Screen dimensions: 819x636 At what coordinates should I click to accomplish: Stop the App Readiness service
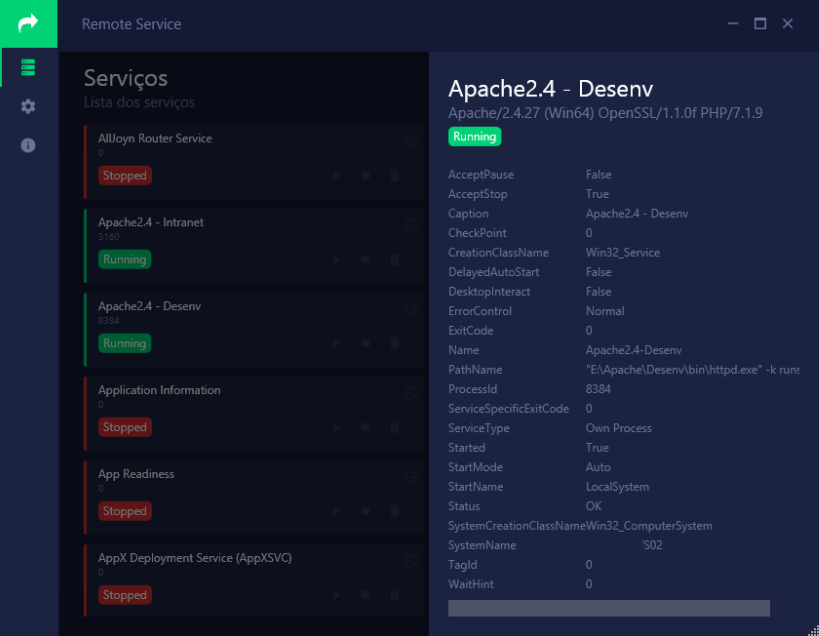(366, 511)
